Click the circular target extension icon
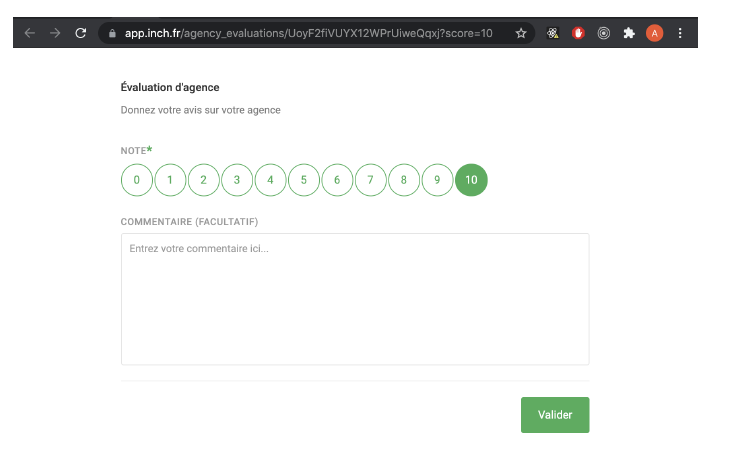This screenshot has height=452, width=747. point(603,33)
